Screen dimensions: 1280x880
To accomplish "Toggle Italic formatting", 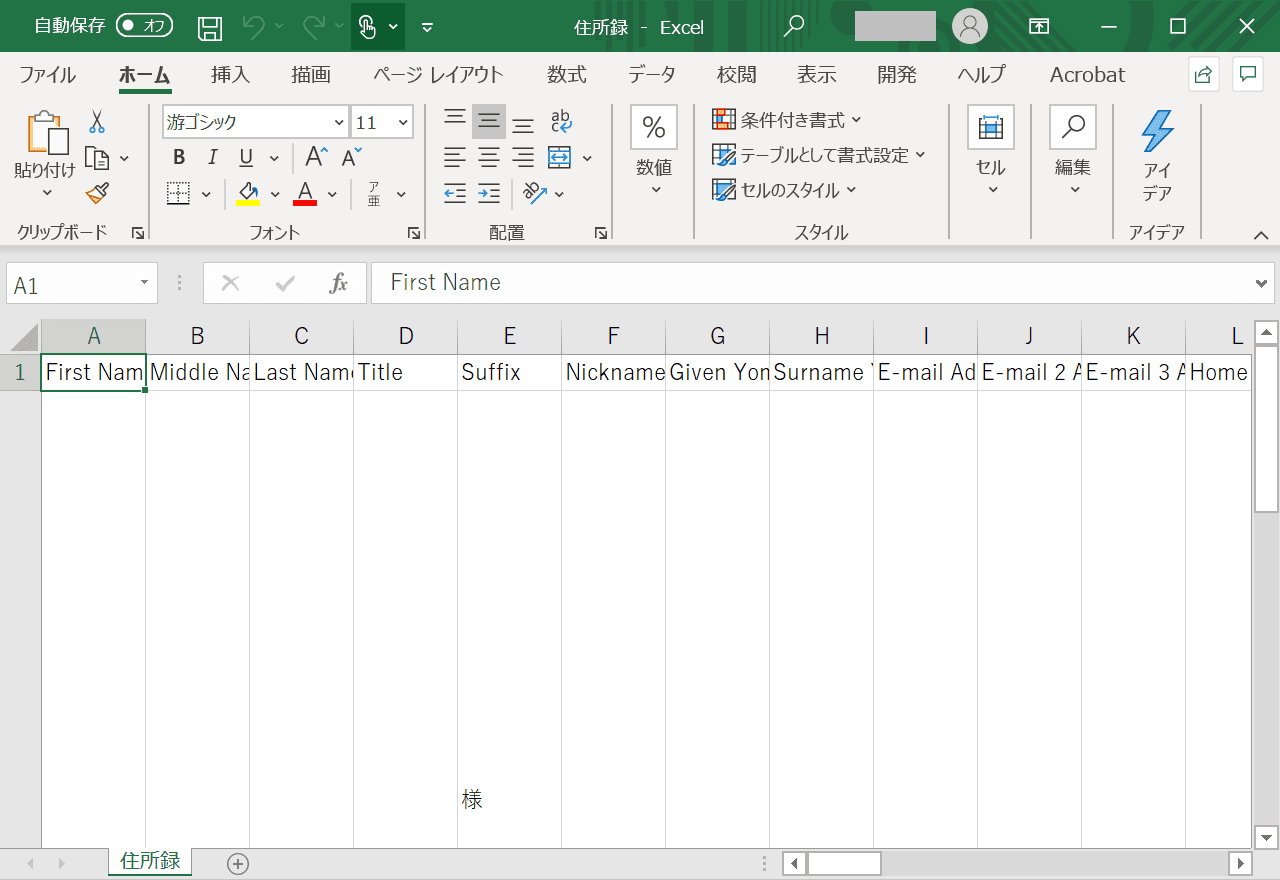I will click(x=212, y=157).
